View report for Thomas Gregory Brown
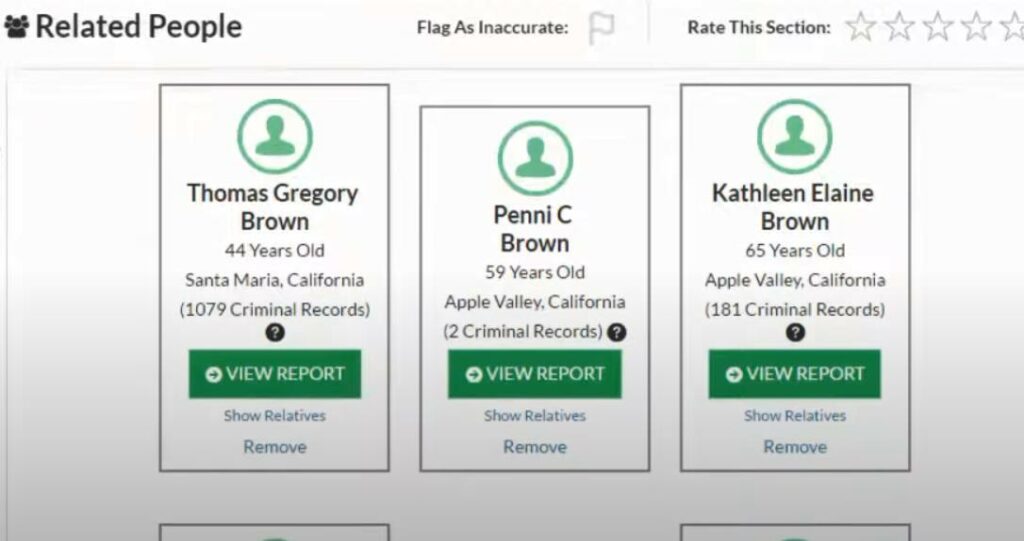1024x541 pixels. click(275, 374)
